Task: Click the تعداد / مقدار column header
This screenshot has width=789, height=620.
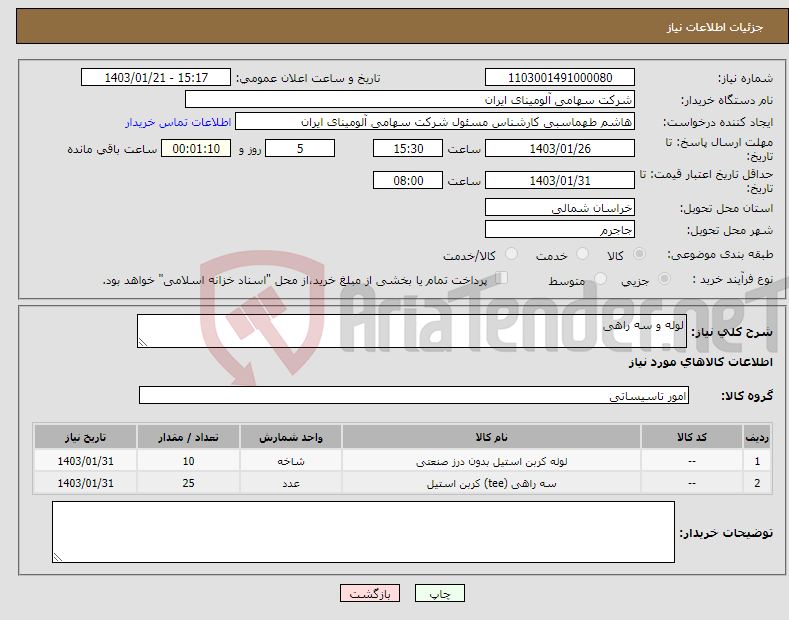Action: click(x=188, y=437)
